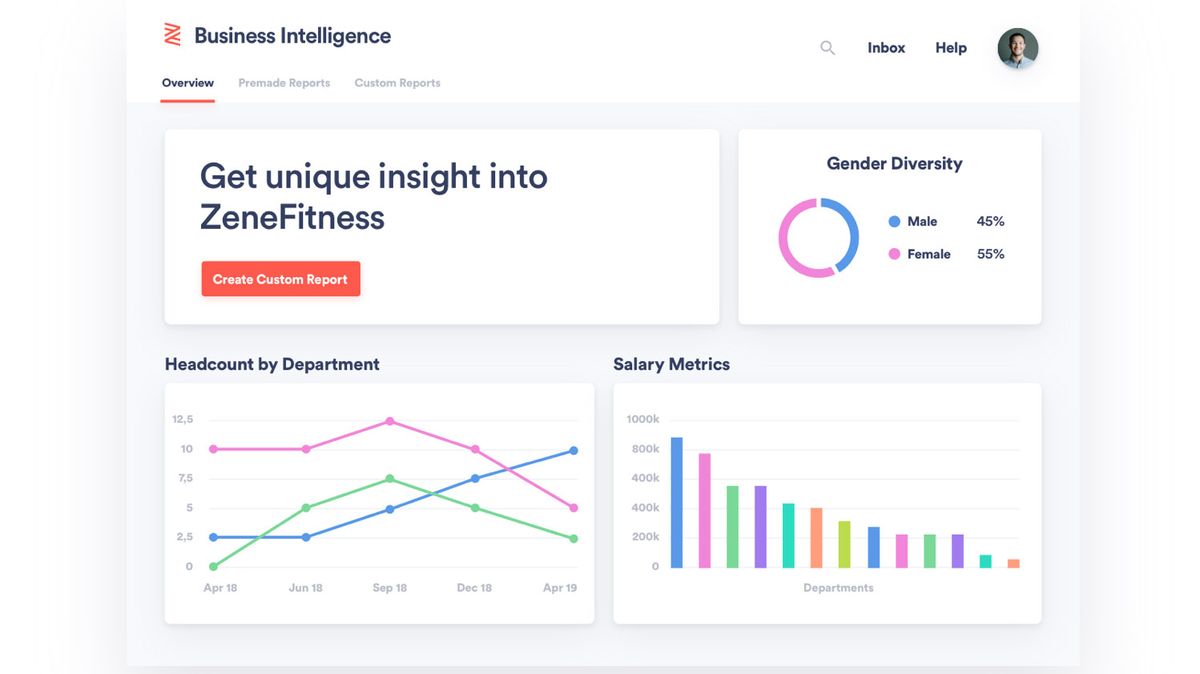Switch to the Custom Reports tab
1200x674 pixels.
click(x=397, y=83)
